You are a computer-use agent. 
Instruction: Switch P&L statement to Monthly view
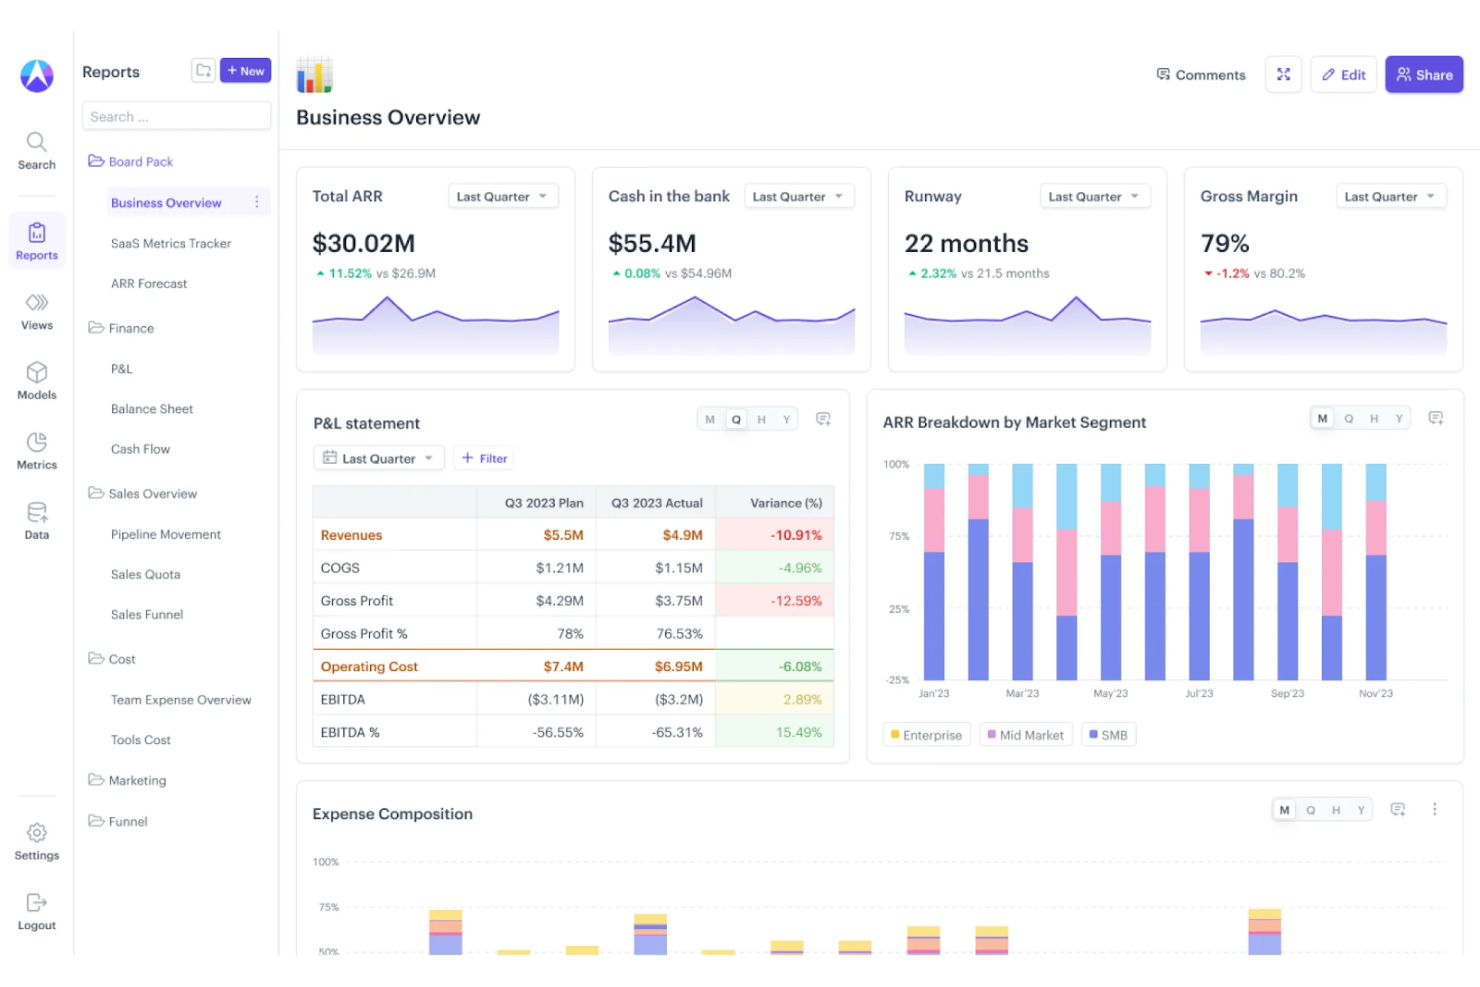(710, 418)
